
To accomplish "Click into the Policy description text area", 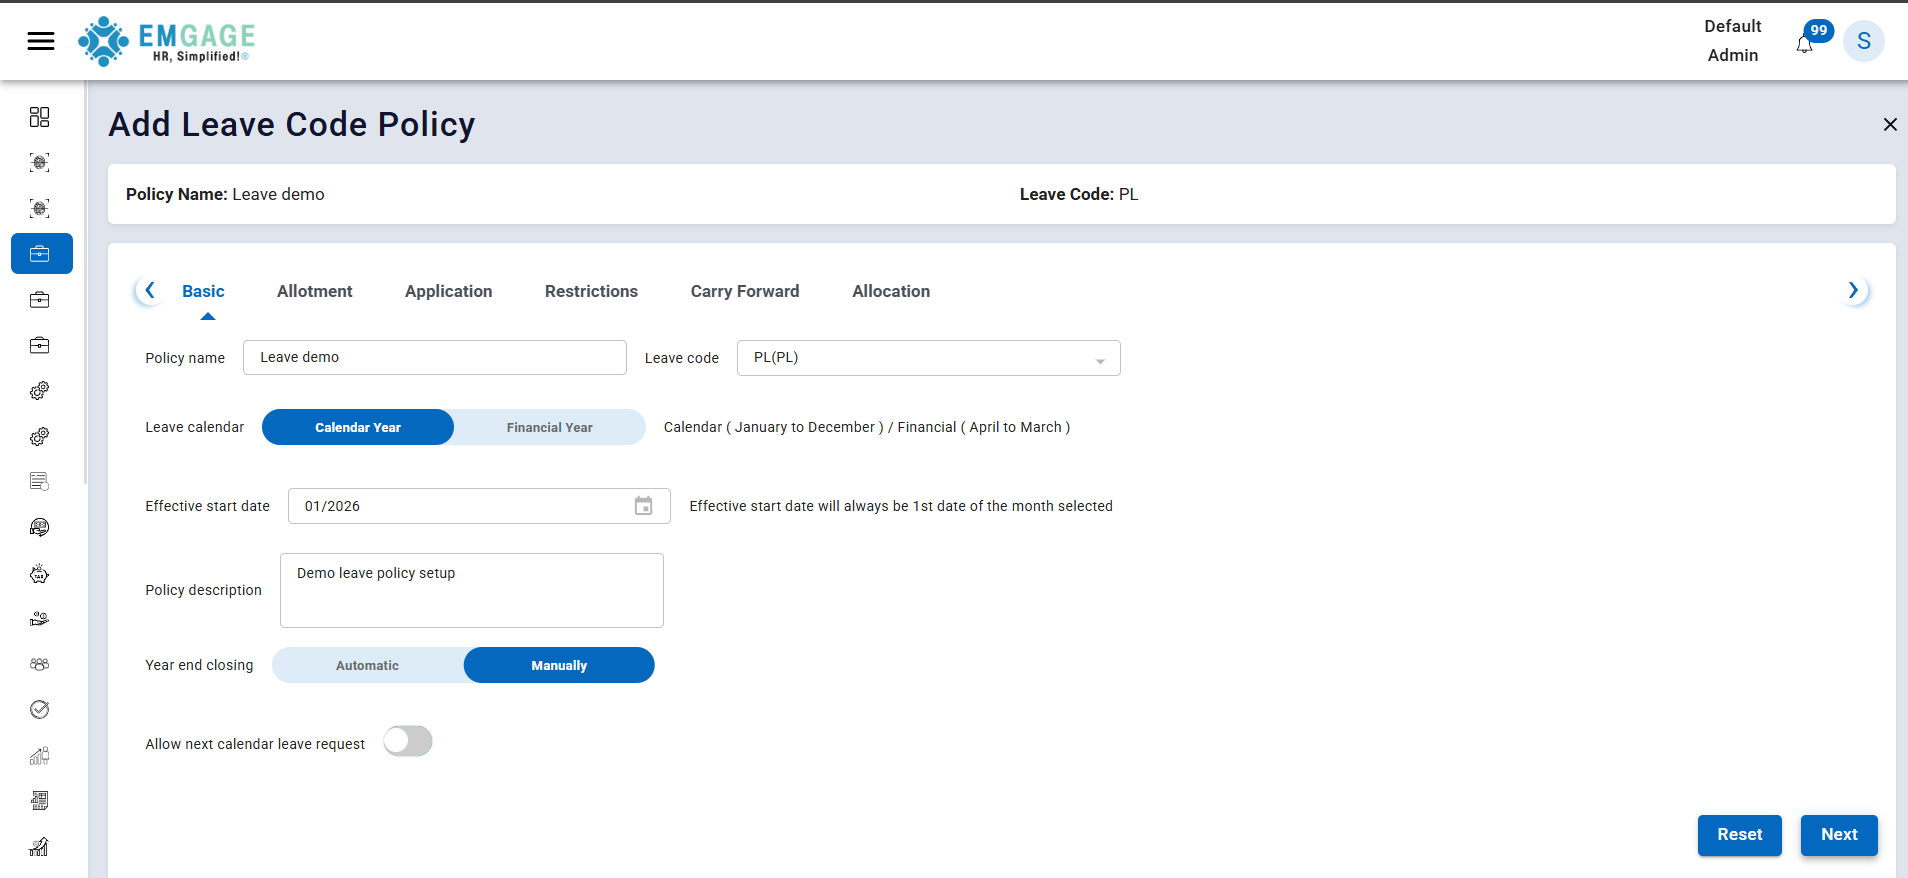I will (471, 590).
